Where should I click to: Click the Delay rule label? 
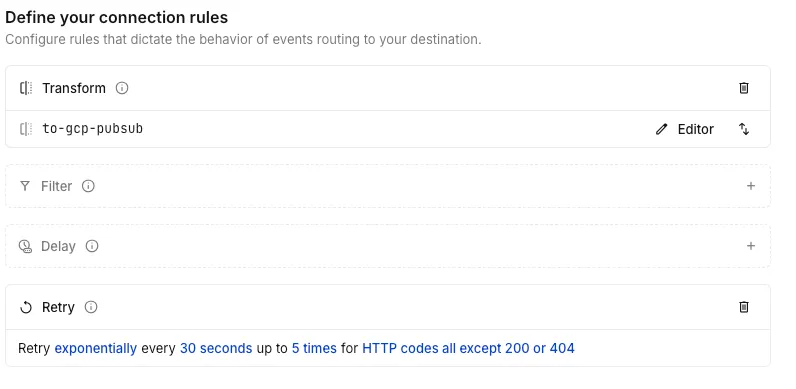coord(58,246)
